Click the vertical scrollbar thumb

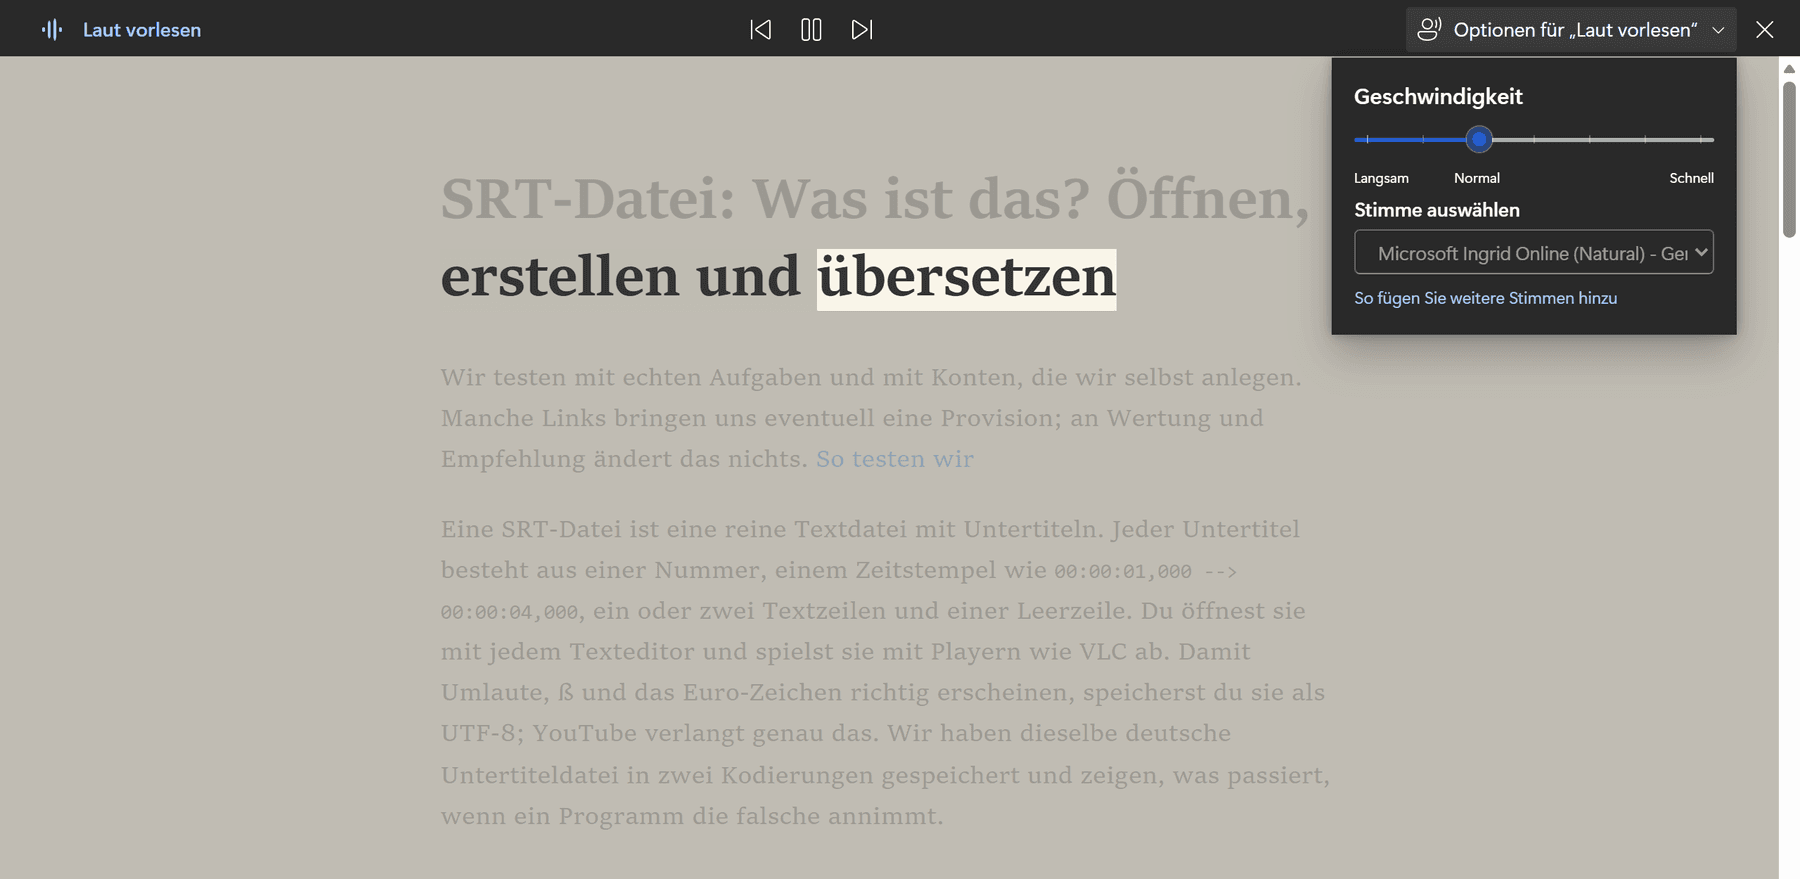click(x=1789, y=160)
